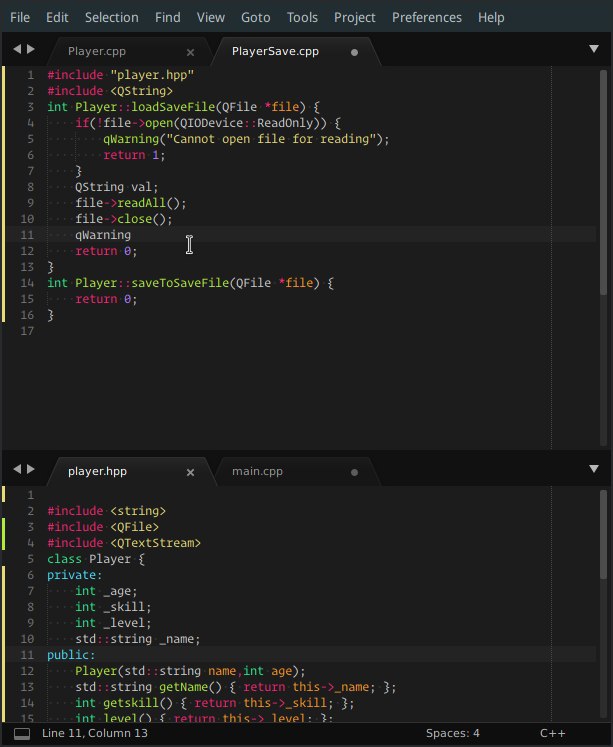Click the upper pane vertical scrollbar
Image resolution: width=613 pixels, height=747 pixels.
[x=603, y=182]
